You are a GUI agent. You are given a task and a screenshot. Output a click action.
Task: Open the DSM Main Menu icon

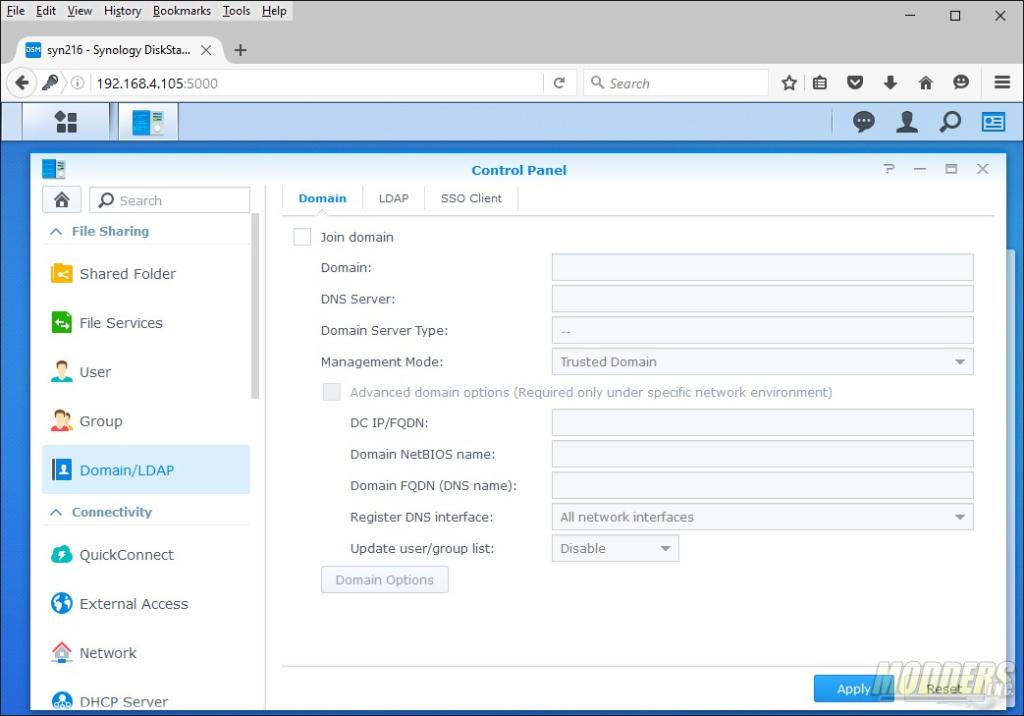66,122
